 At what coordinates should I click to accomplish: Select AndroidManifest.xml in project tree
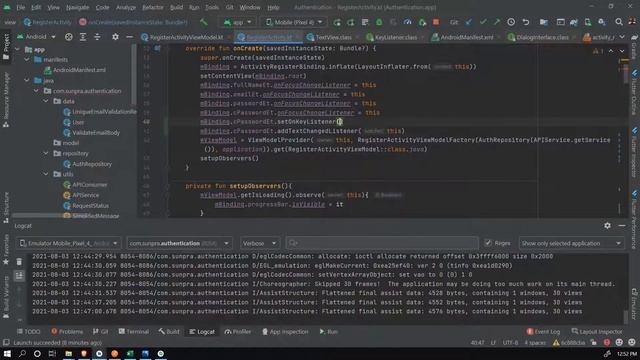(x=79, y=70)
